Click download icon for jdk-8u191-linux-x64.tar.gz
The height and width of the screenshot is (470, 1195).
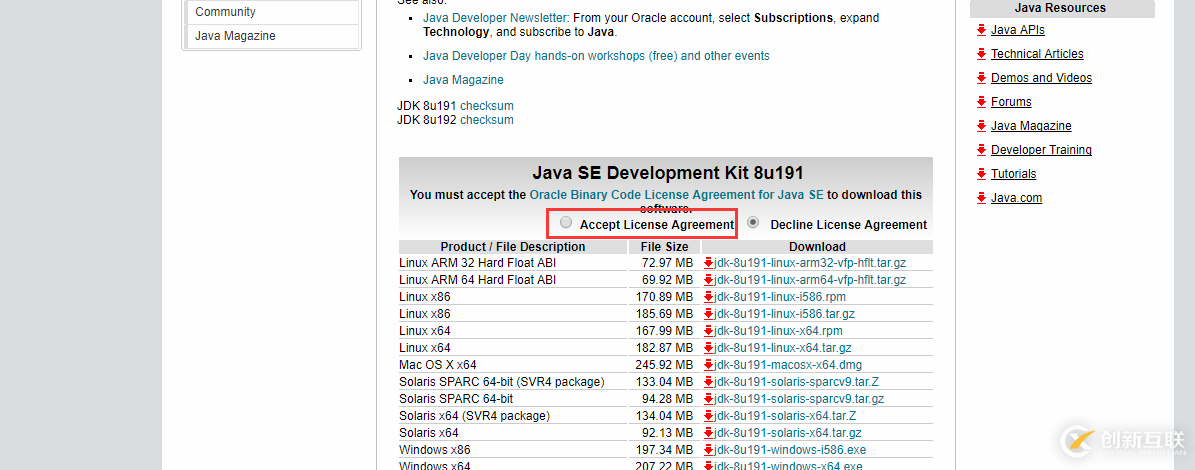tap(709, 348)
